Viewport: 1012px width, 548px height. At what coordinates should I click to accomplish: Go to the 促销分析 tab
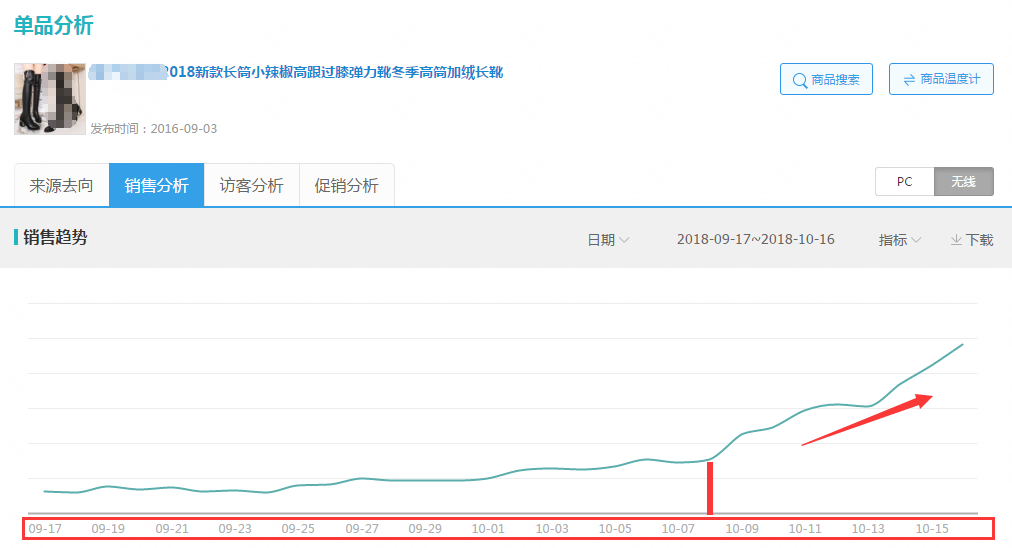click(347, 185)
